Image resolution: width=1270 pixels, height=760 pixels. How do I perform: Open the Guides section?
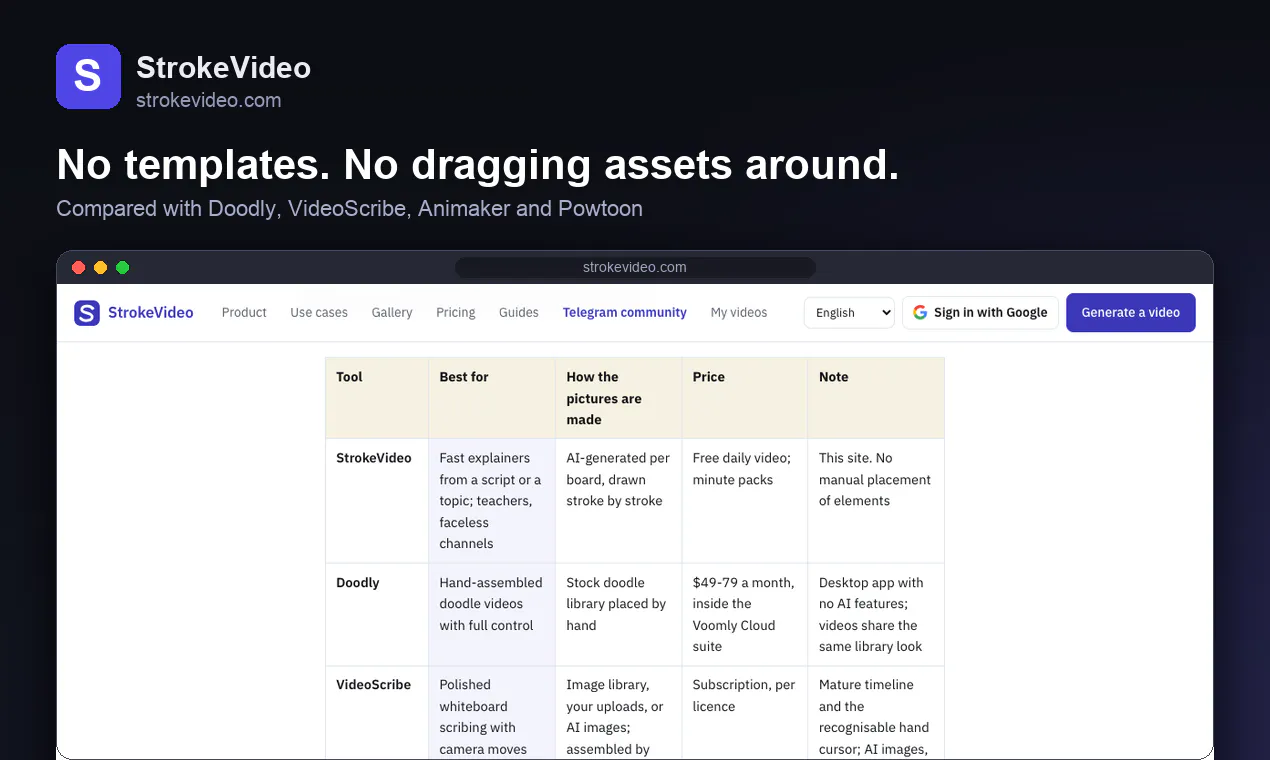(x=519, y=313)
